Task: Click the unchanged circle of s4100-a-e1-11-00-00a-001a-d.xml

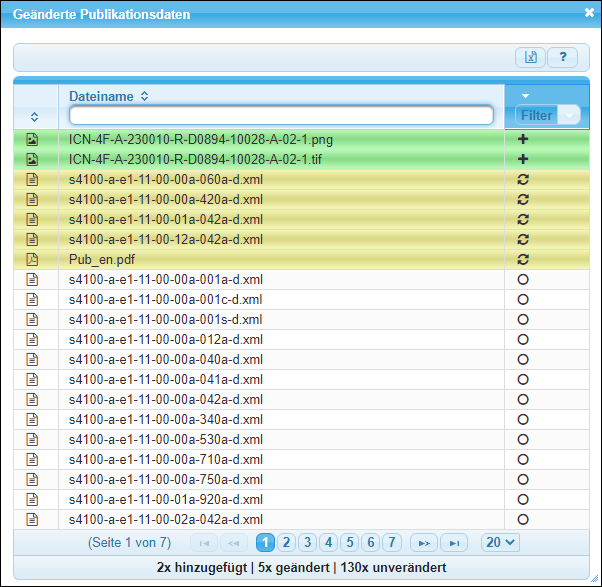Action: [523, 279]
